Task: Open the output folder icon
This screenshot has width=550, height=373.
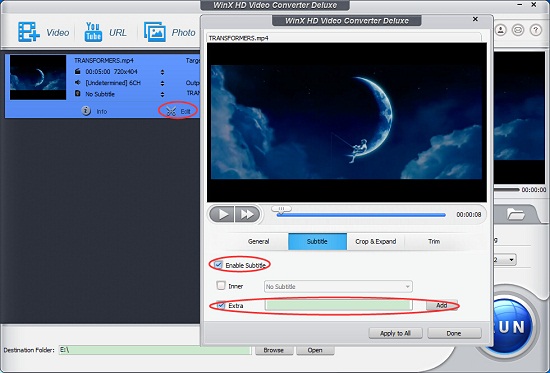Action: tap(515, 214)
